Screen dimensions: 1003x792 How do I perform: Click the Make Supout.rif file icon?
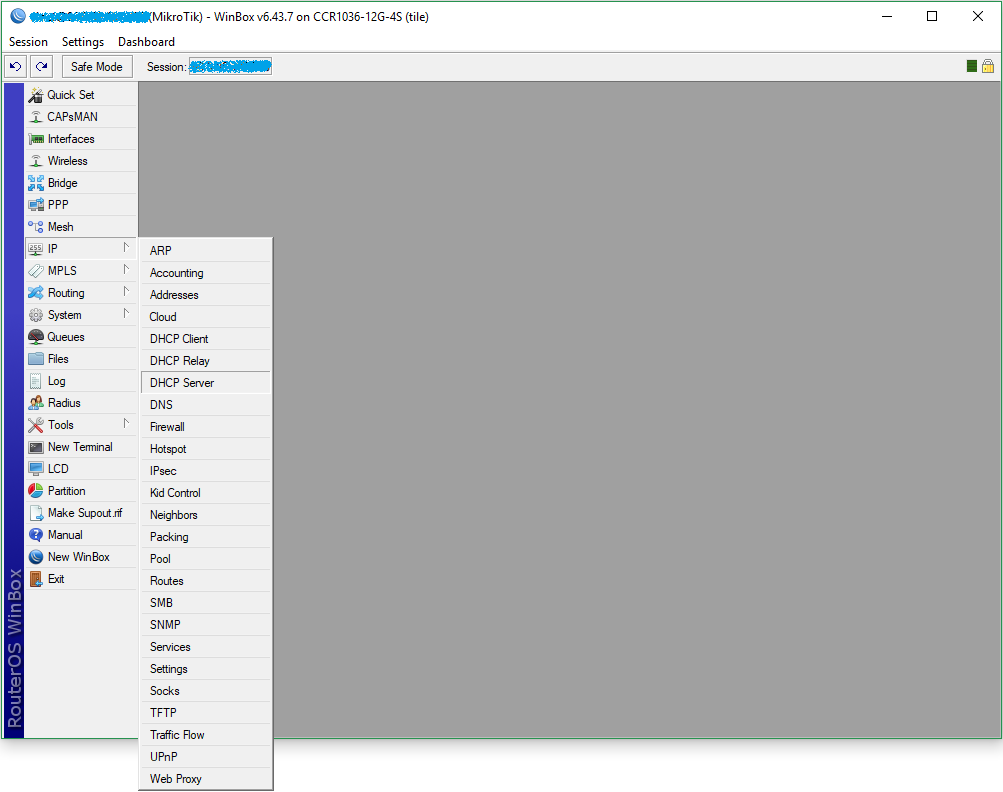tap(36, 513)
